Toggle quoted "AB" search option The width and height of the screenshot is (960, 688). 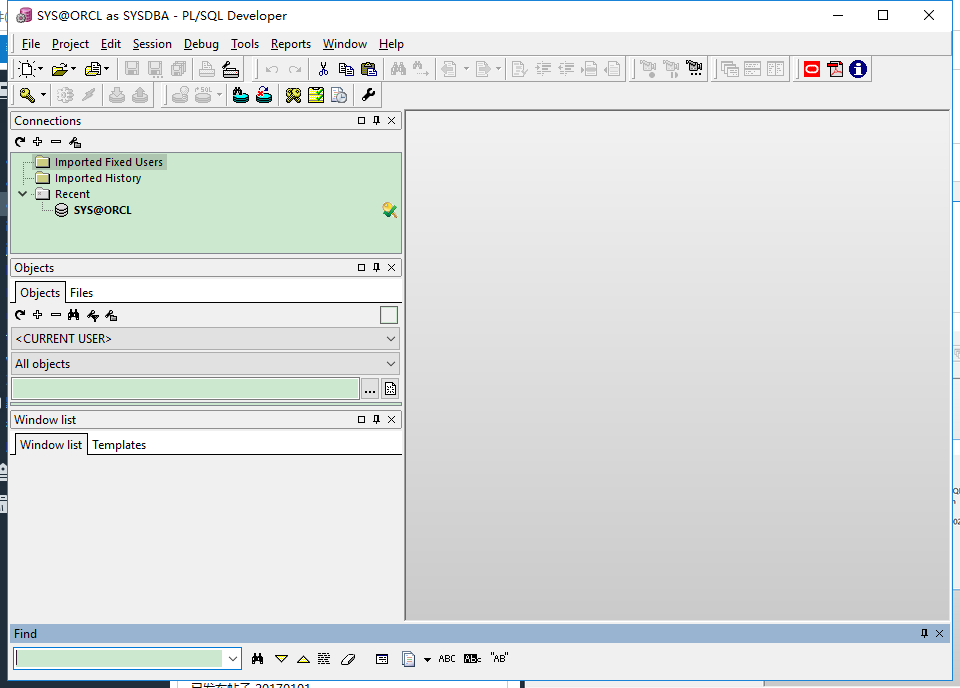point(499,659)
